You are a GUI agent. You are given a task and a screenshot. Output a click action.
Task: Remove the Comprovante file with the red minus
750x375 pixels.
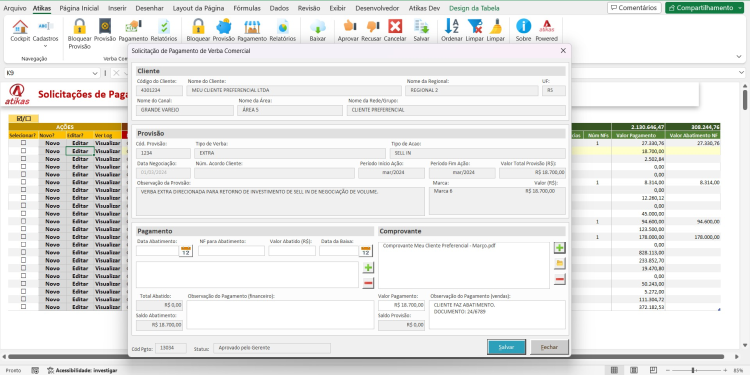(560, 279)
